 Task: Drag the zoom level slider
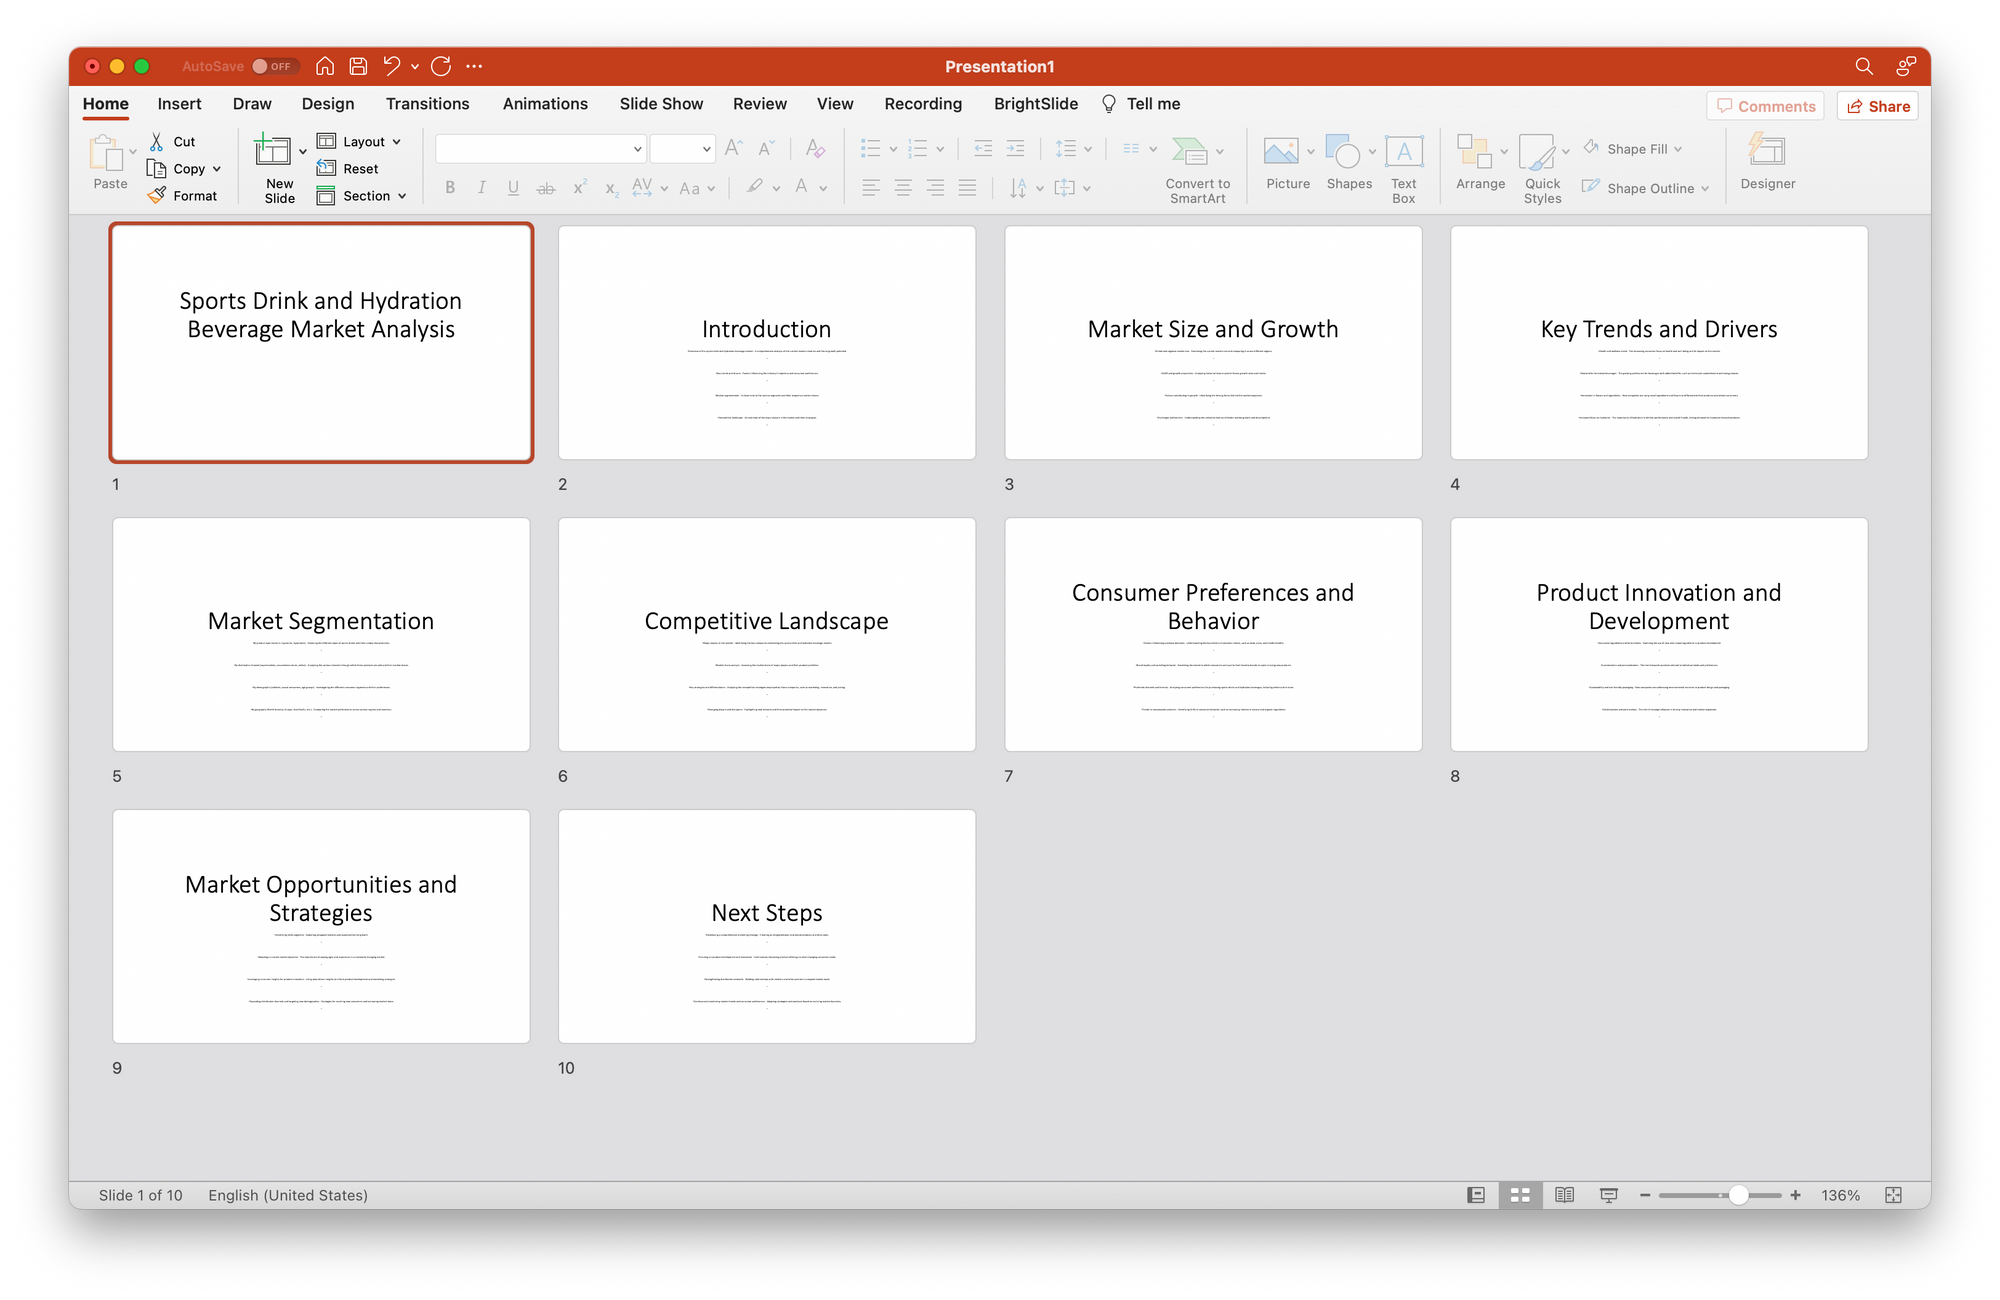pos(1736,1195)
